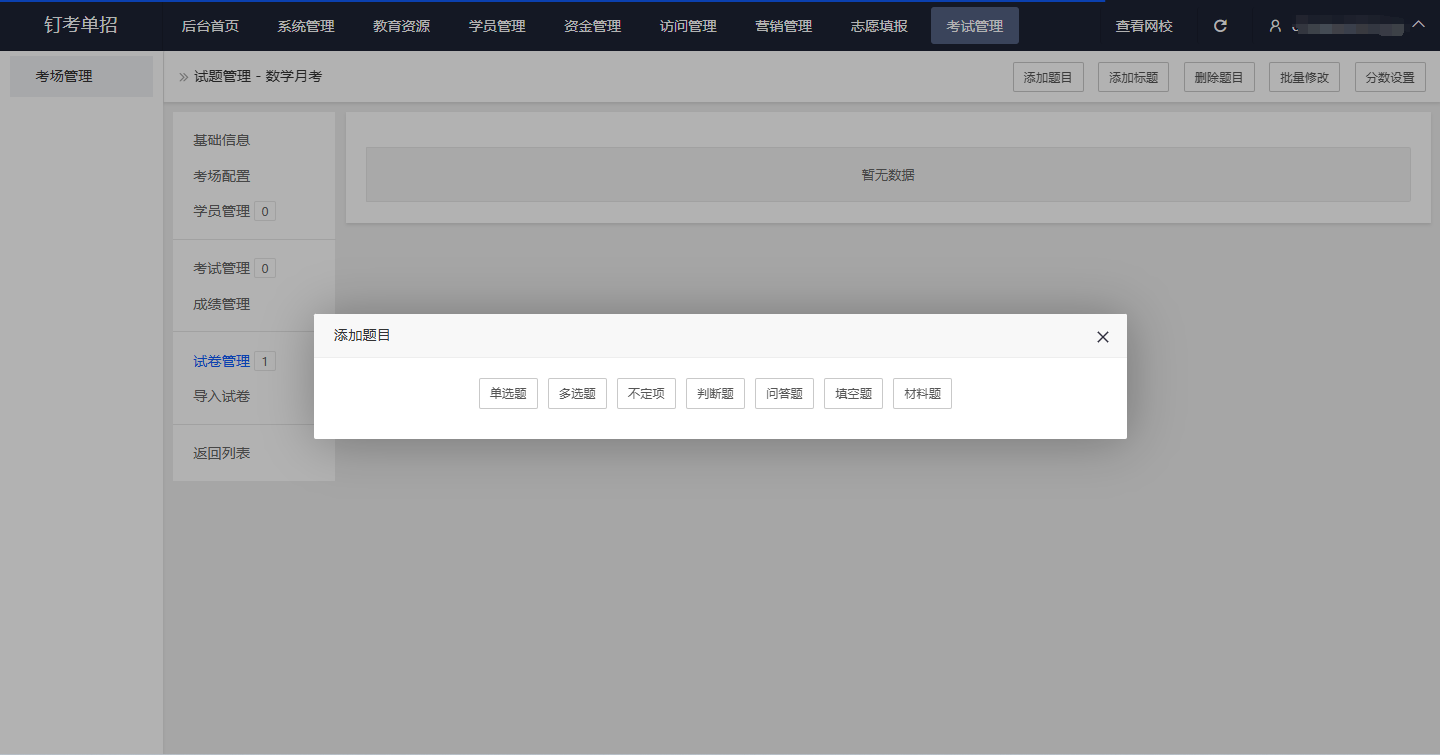This screenshot has width=1440, height=755.
Task: Pick 材料题 question type
Action: point(922,394)
